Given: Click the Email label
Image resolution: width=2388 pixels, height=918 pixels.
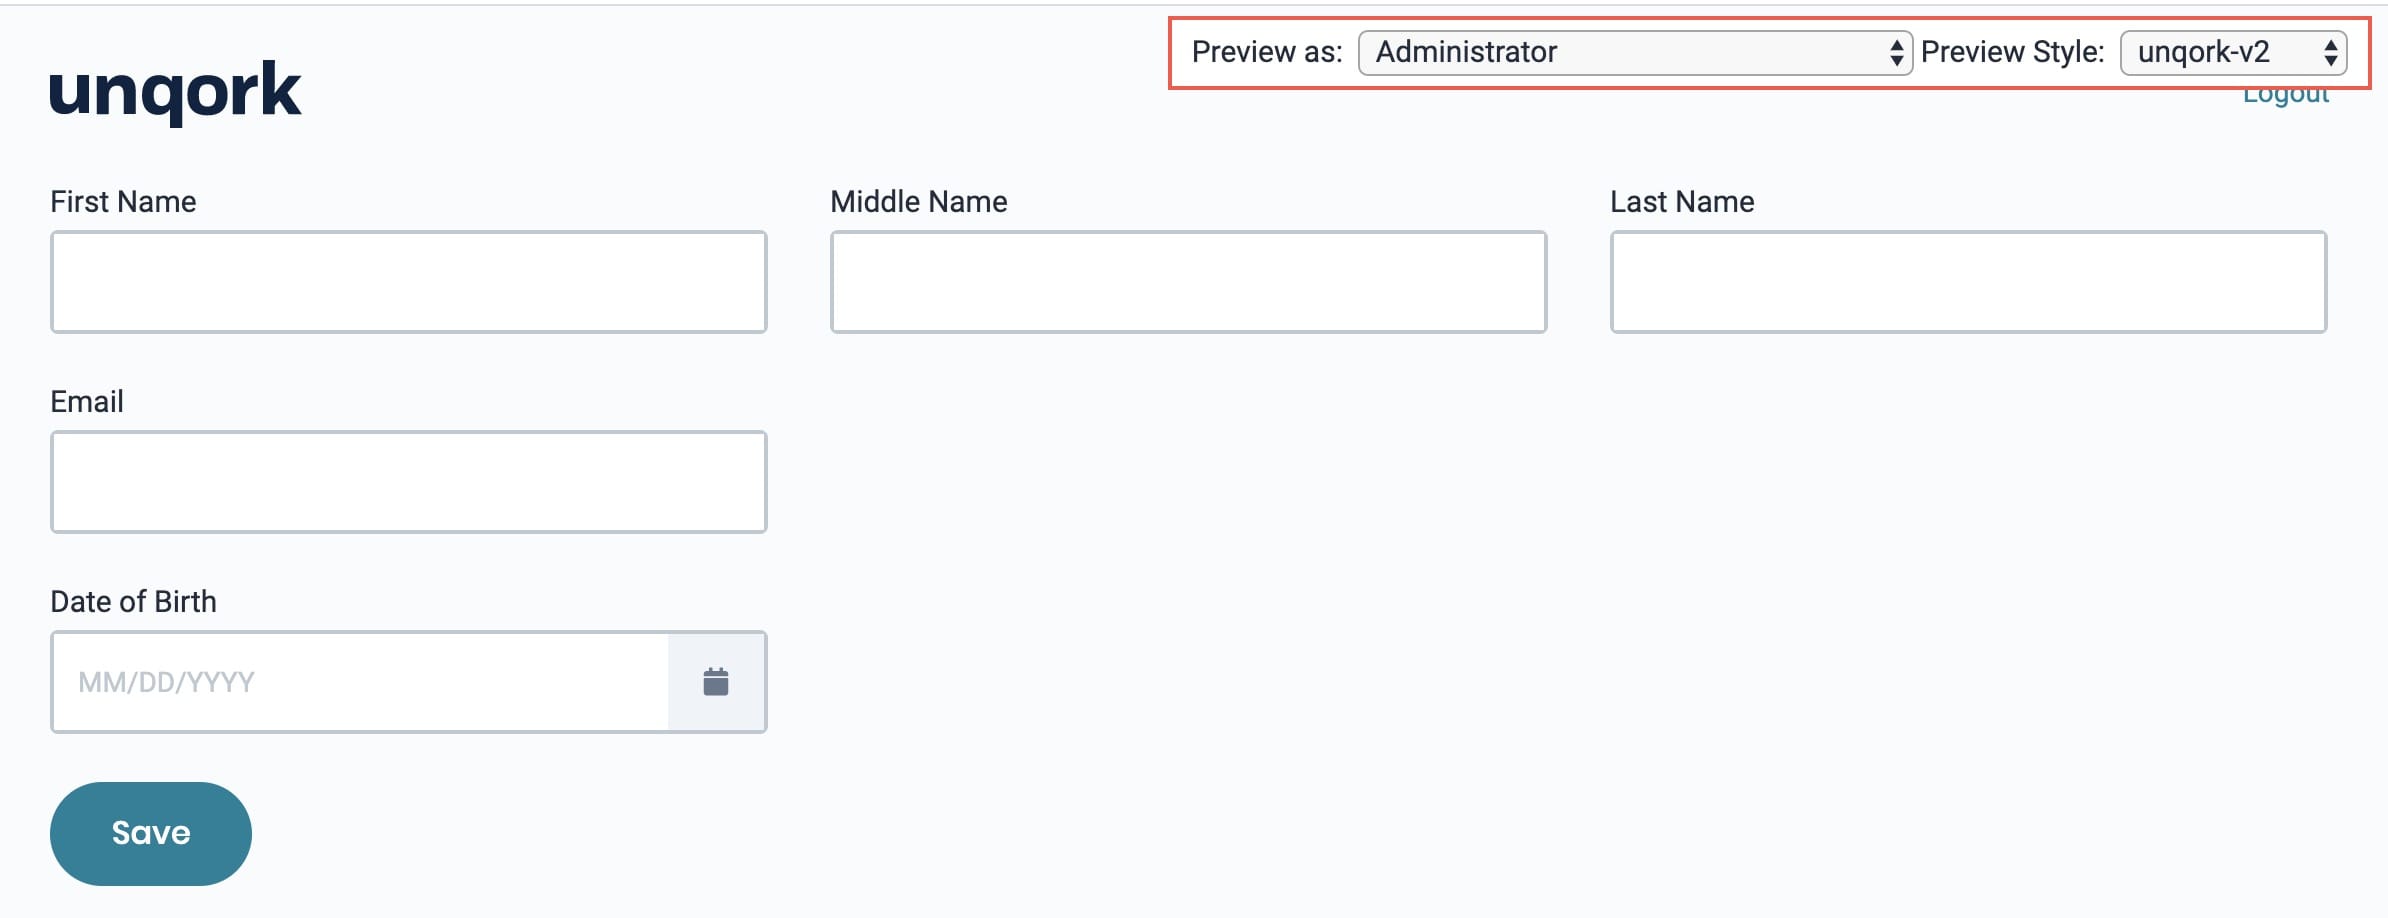Looking at the screenshot, I should click(87, 402).
